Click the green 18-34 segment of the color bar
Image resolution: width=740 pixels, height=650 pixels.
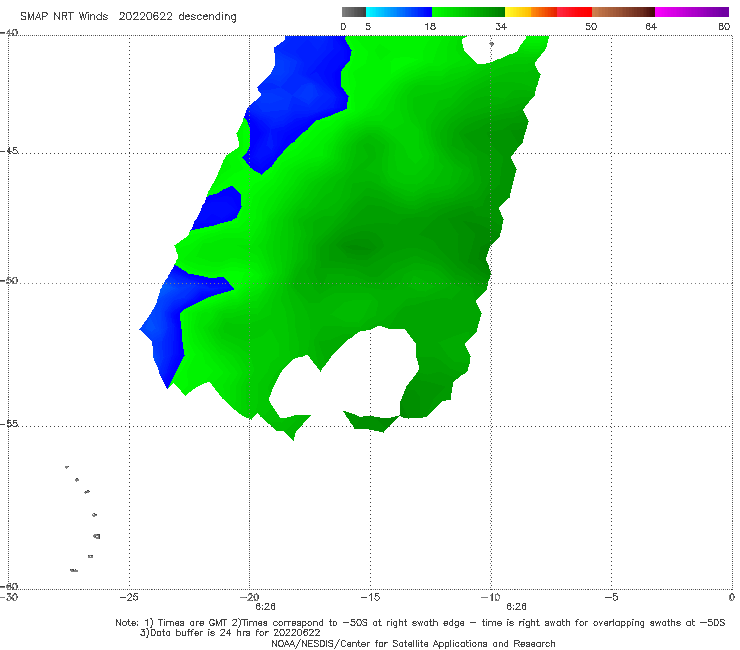pyautogui.click(x=468, y=12)
